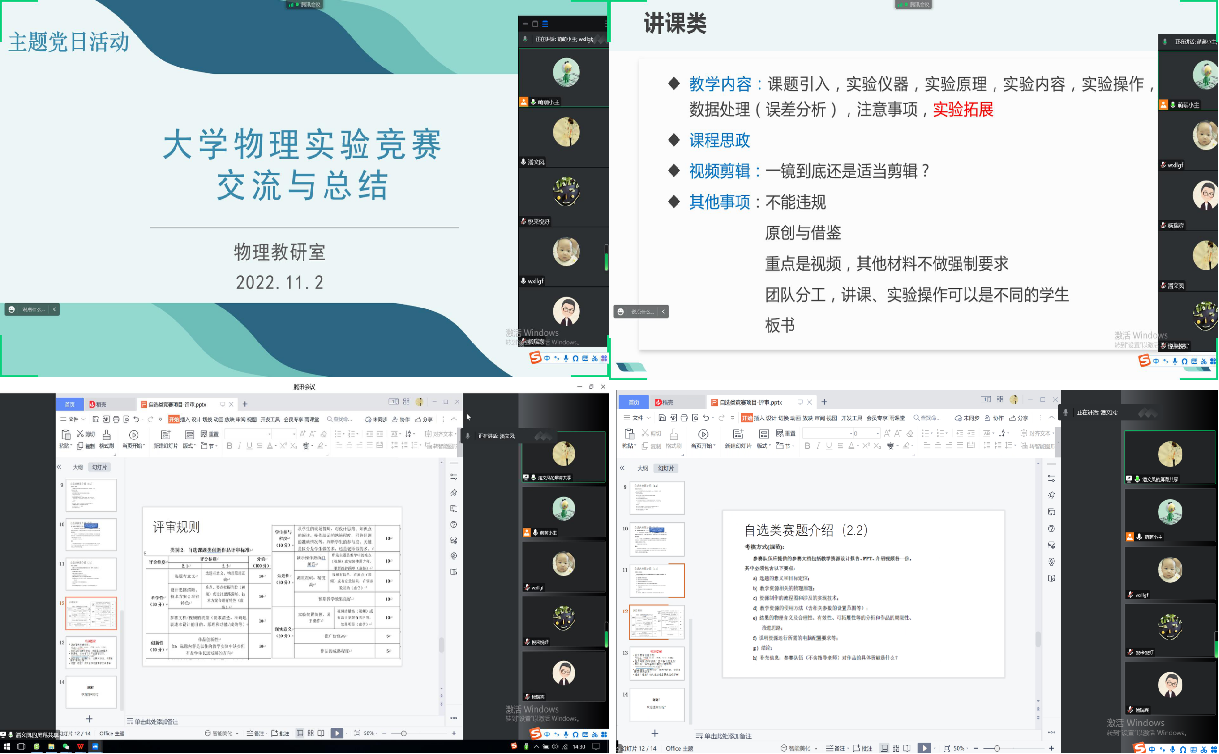This screenshot has height=754, width=1219.
Task: Toggle Underline in 自选类赛题介绍 window
Action: click(x=830, y=445)
